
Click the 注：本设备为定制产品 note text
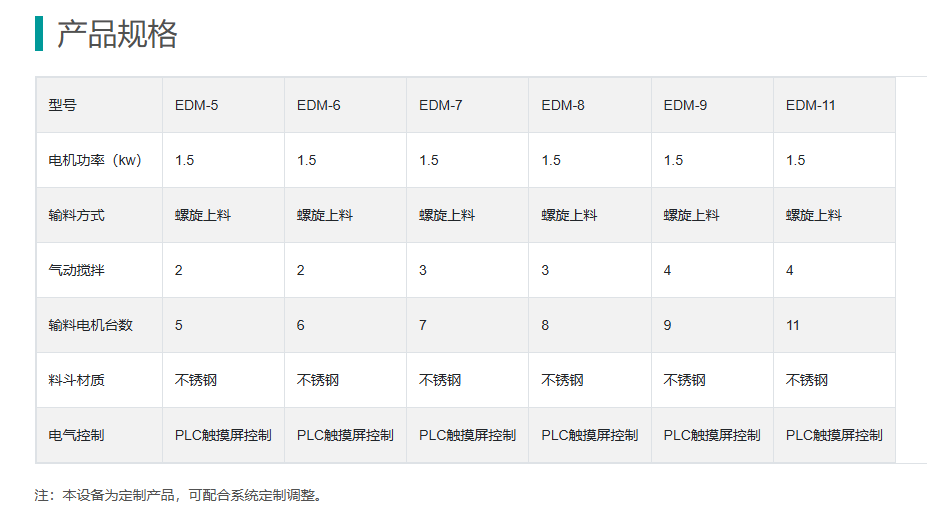[180, 495]
